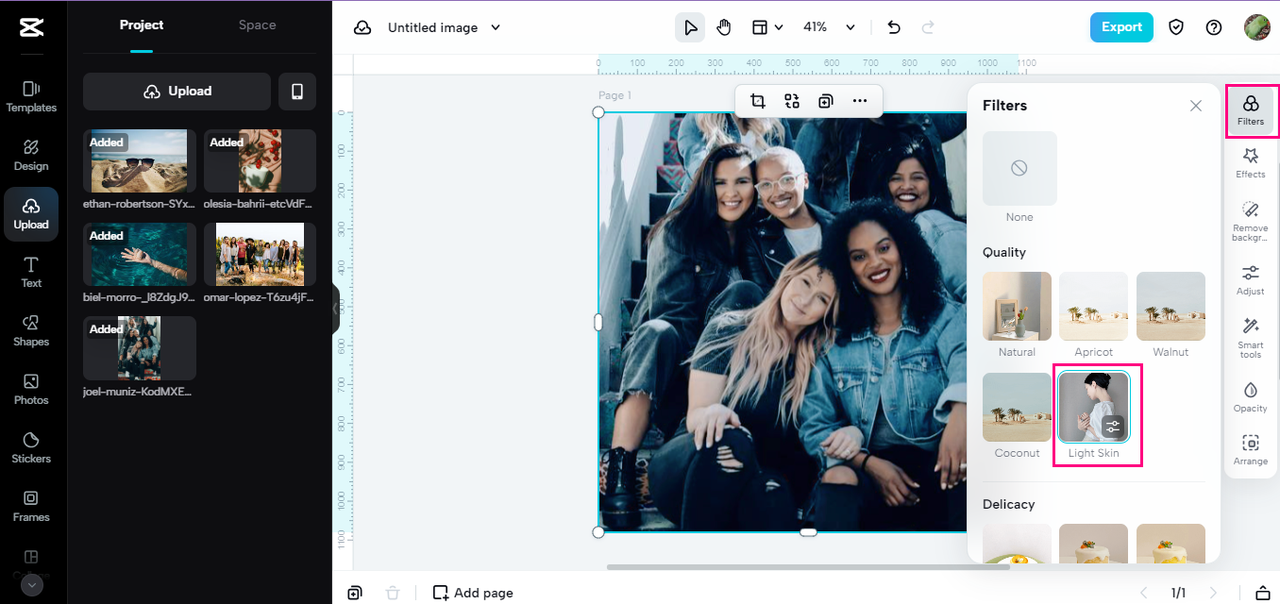Viewport: 1280px width, 604px height.
Task: Open the CapCut logo home
Action: coord(31,28)
